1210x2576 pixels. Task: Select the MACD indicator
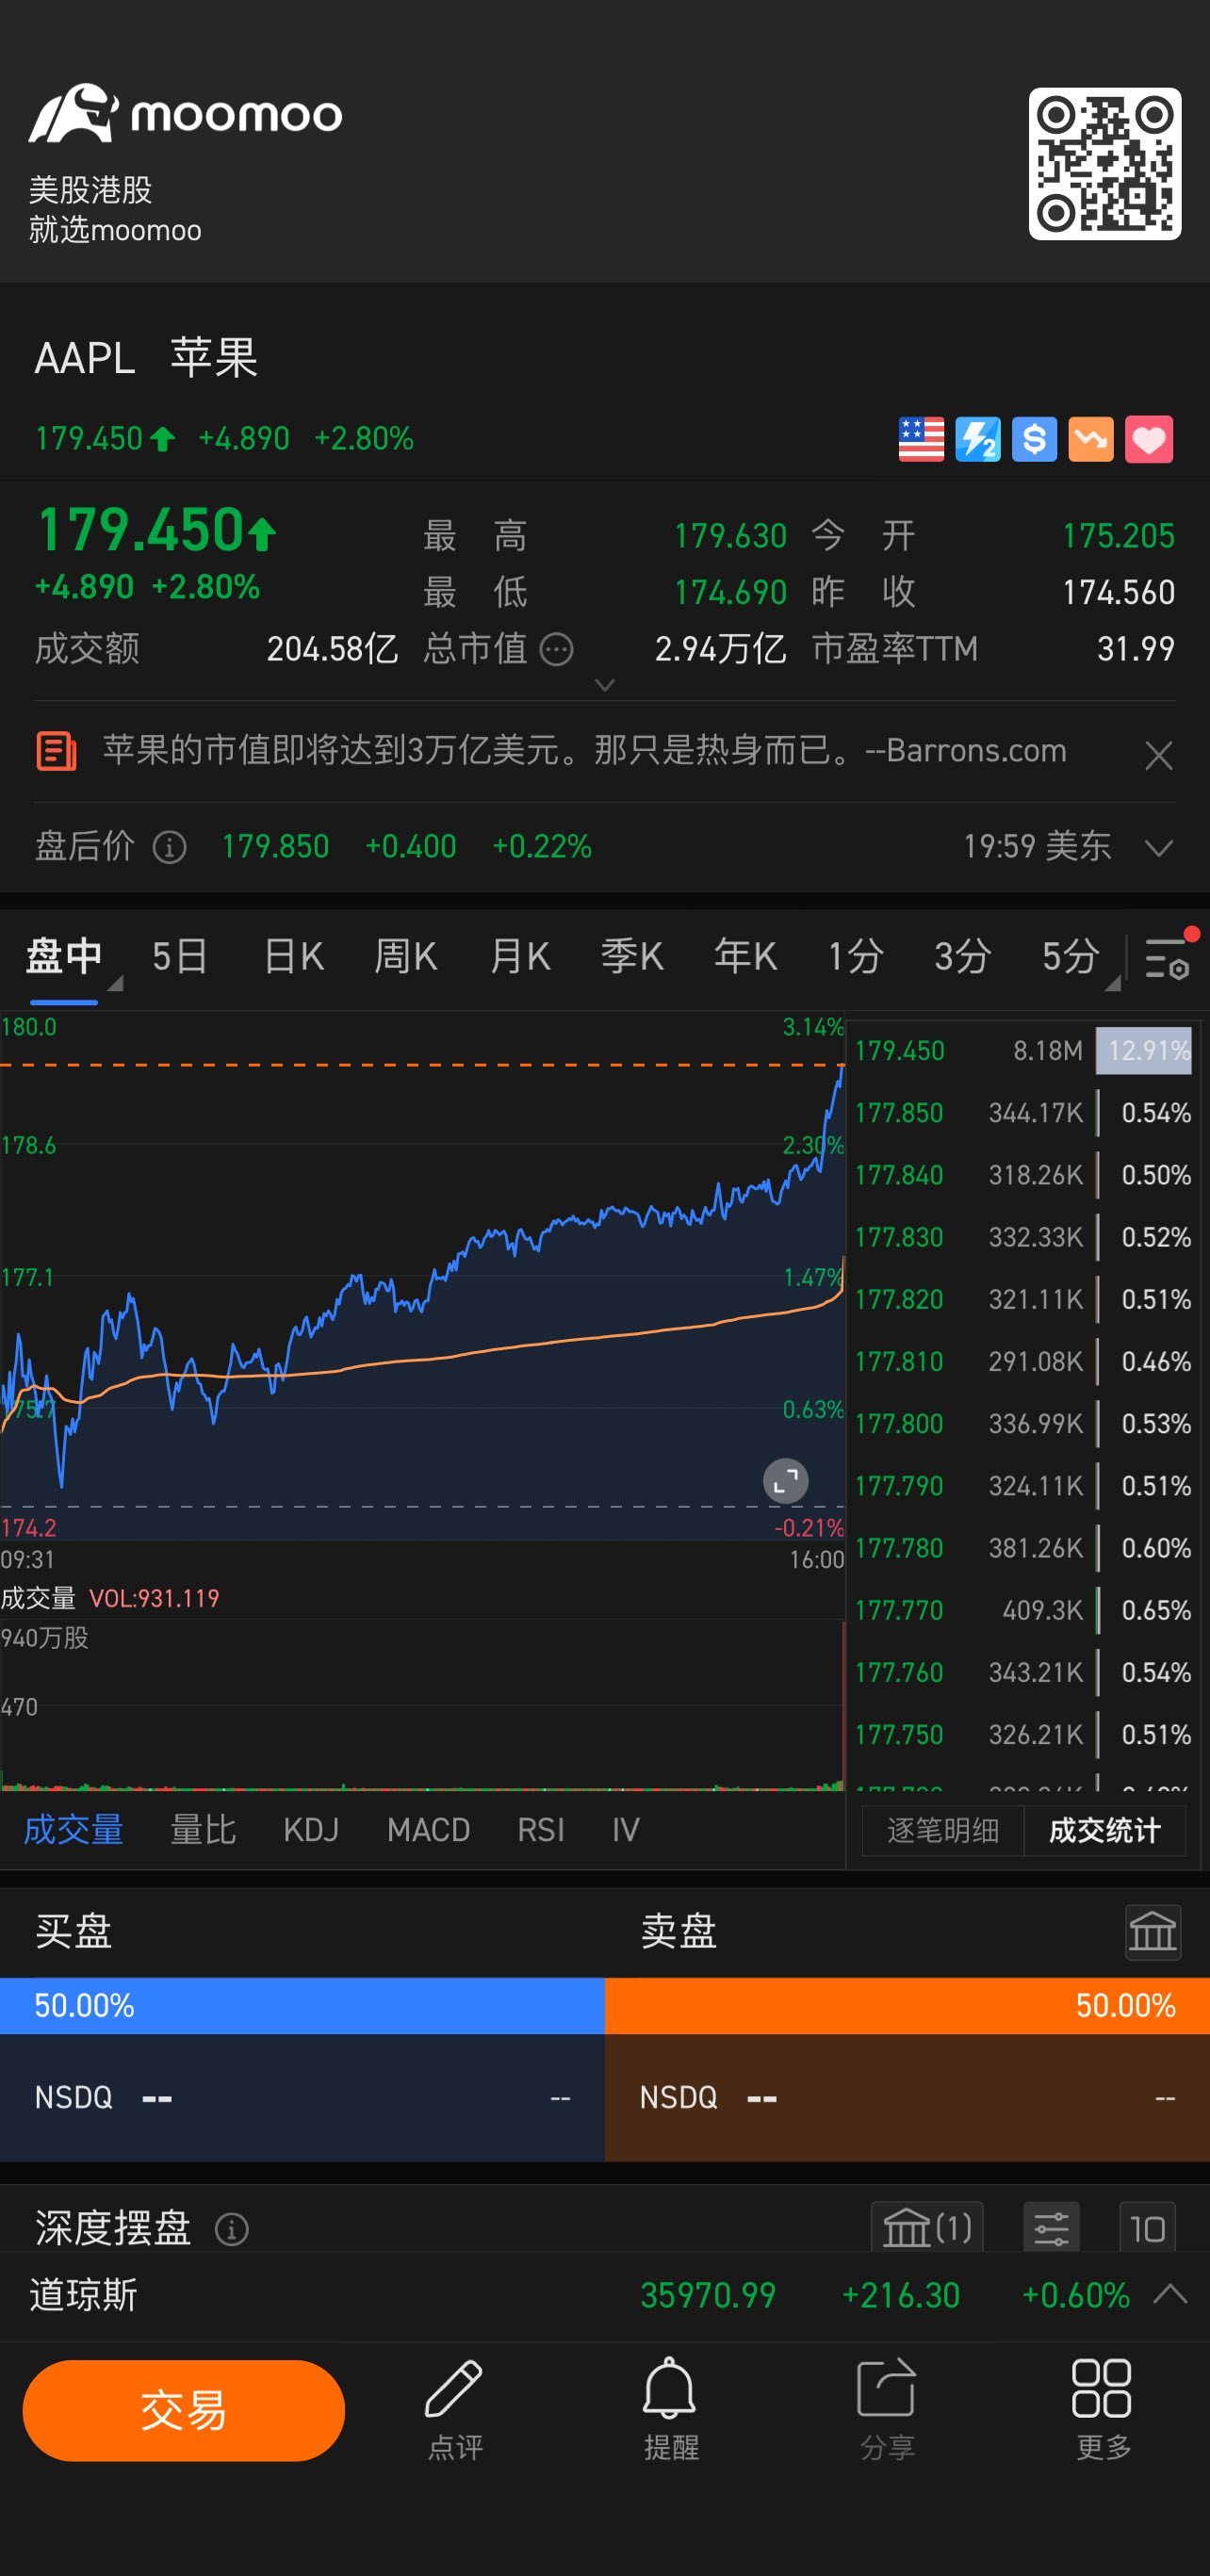point(428,1830)
